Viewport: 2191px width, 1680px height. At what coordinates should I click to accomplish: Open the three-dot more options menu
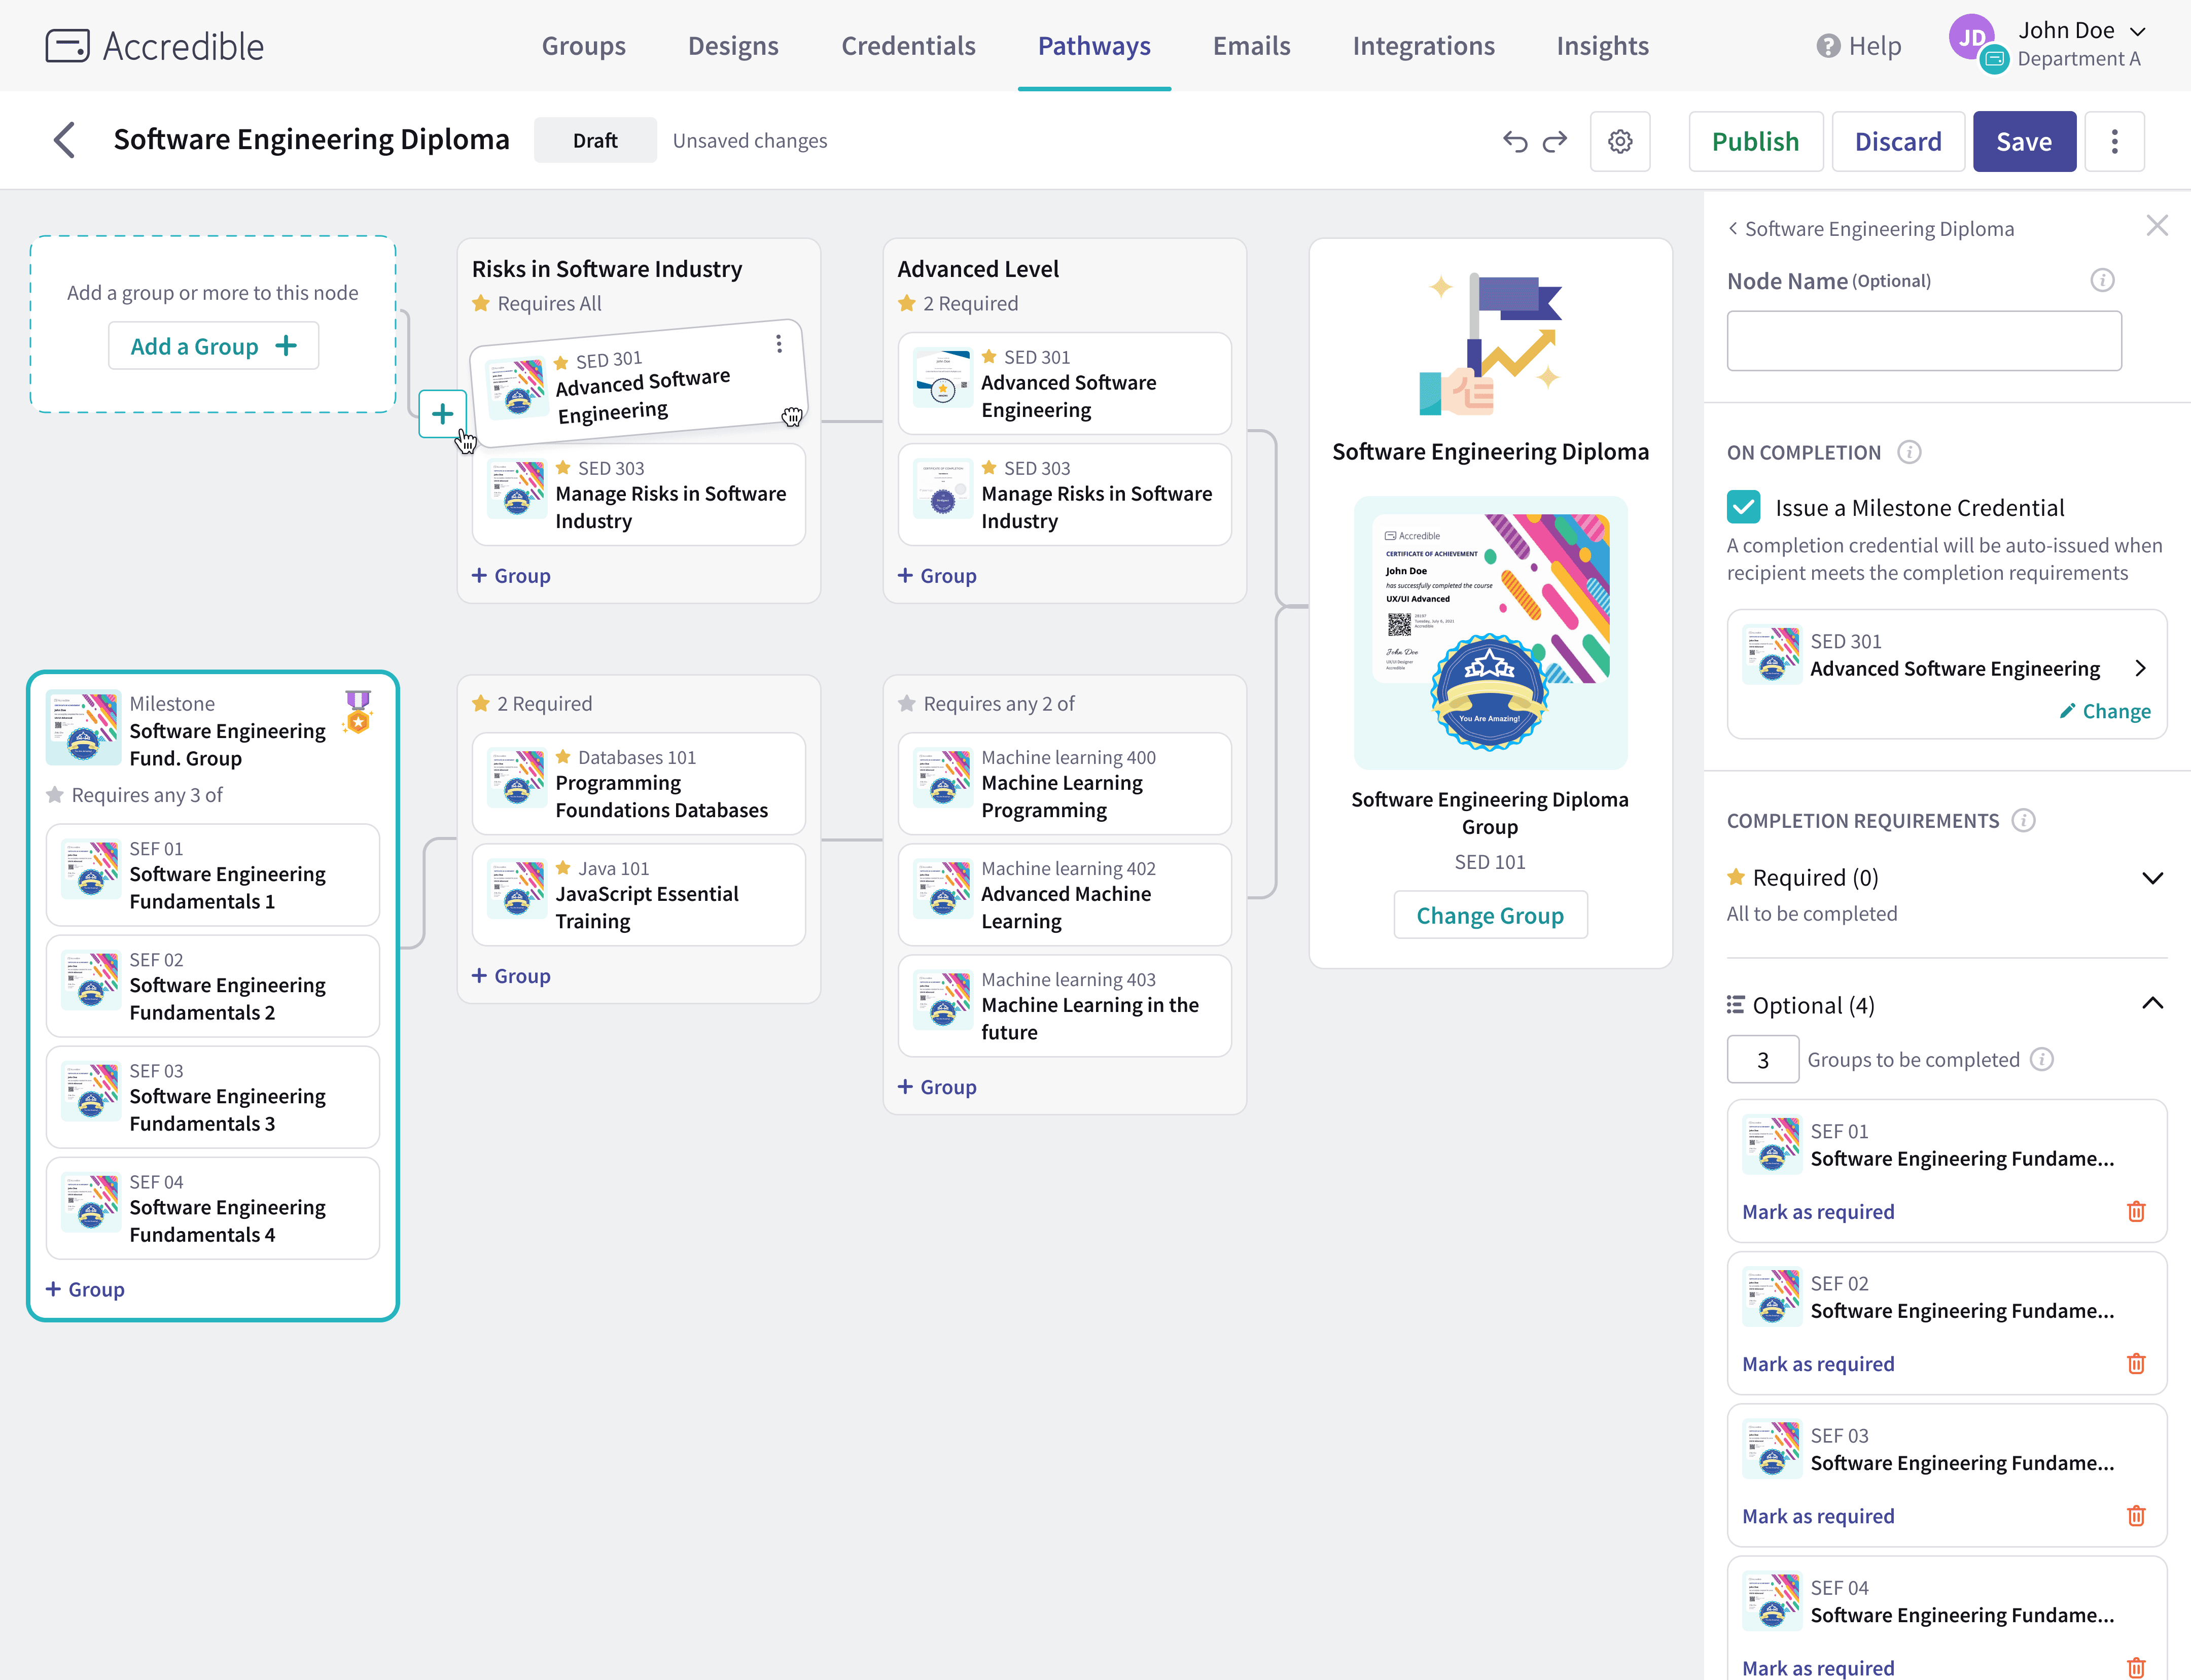[x=2114, y=141]
